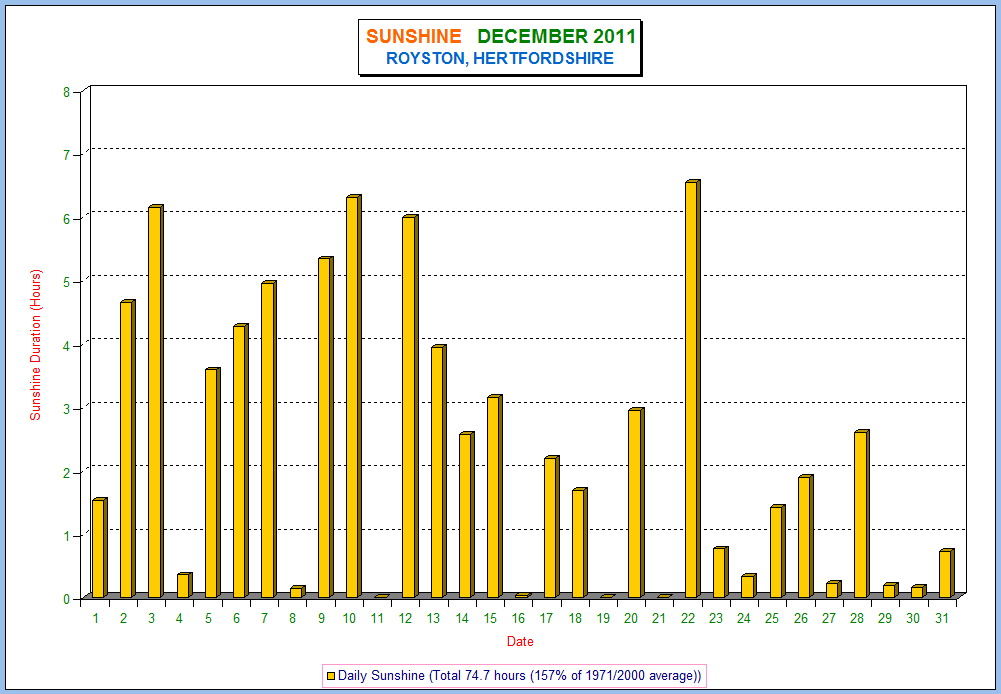Click y-axis value 0
1001x694 pixels.
[x=66, y=599]
